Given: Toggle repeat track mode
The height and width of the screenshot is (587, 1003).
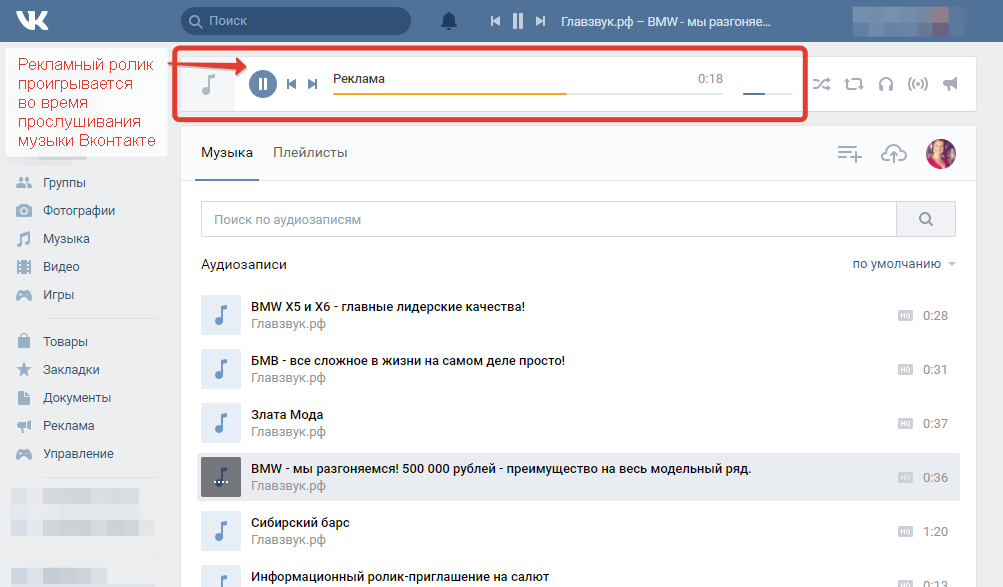Looking at the screenshot, I should click(x=854, y=84).
